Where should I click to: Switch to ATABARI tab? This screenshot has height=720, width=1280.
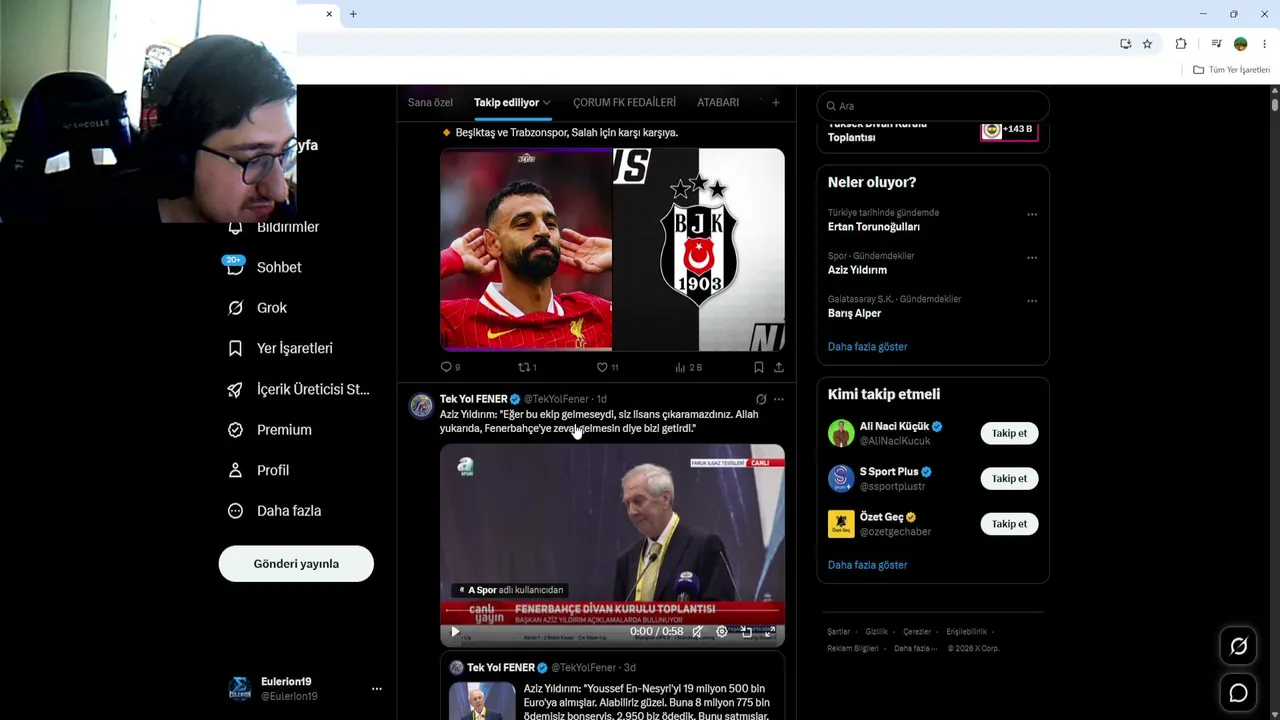[x=718, y=102]
